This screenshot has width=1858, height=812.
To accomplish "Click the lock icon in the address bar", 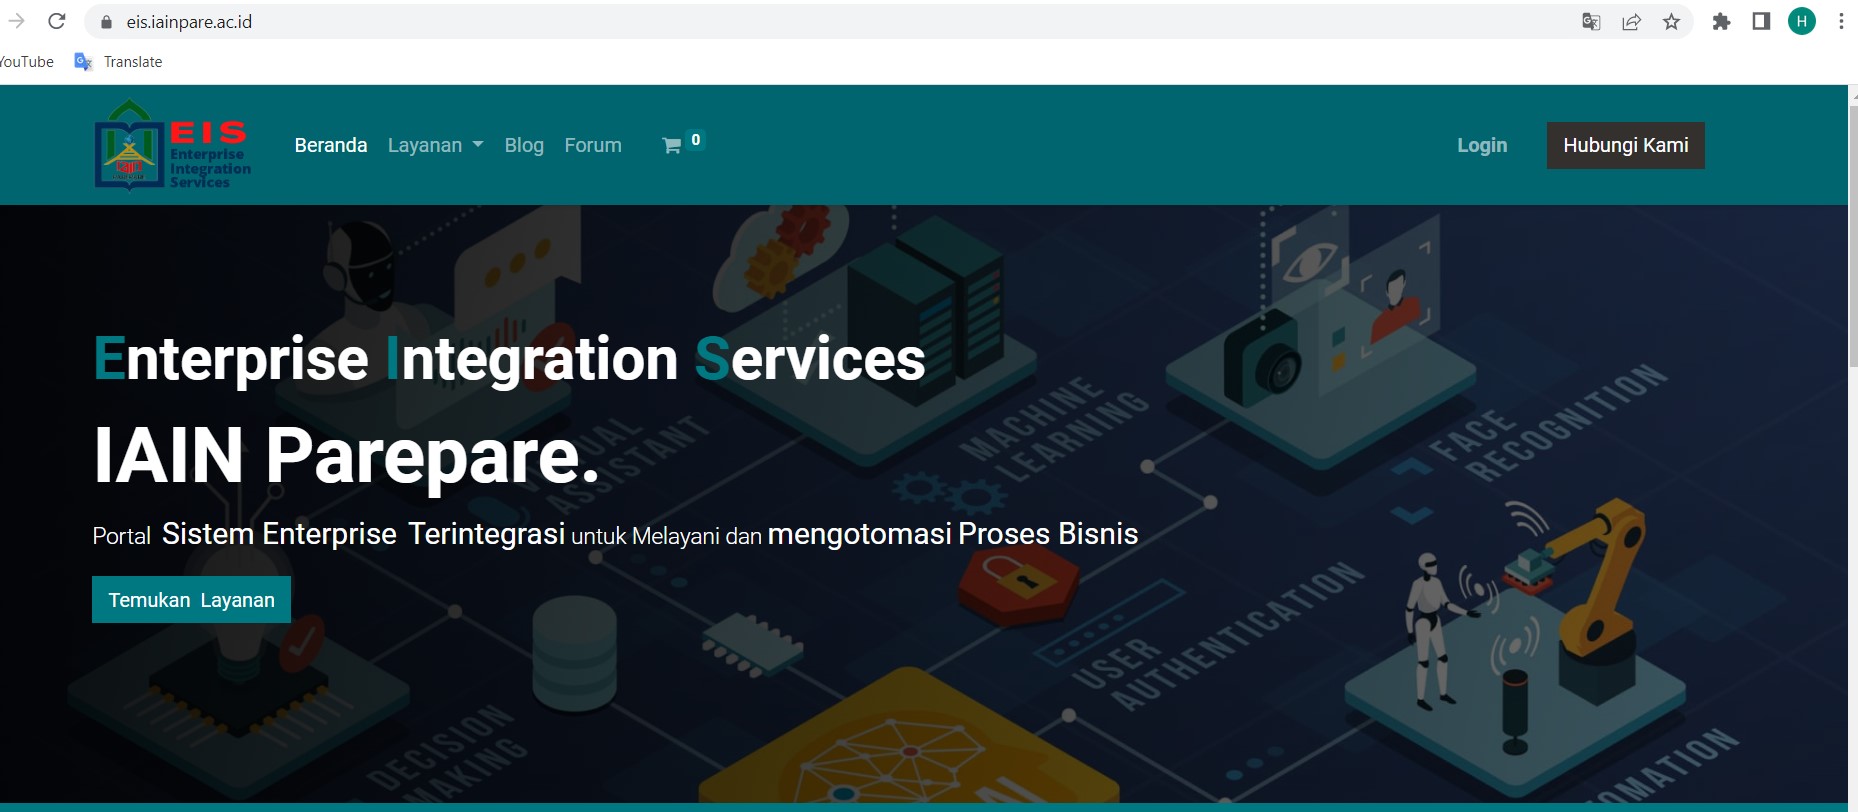I will coord(107,22).
